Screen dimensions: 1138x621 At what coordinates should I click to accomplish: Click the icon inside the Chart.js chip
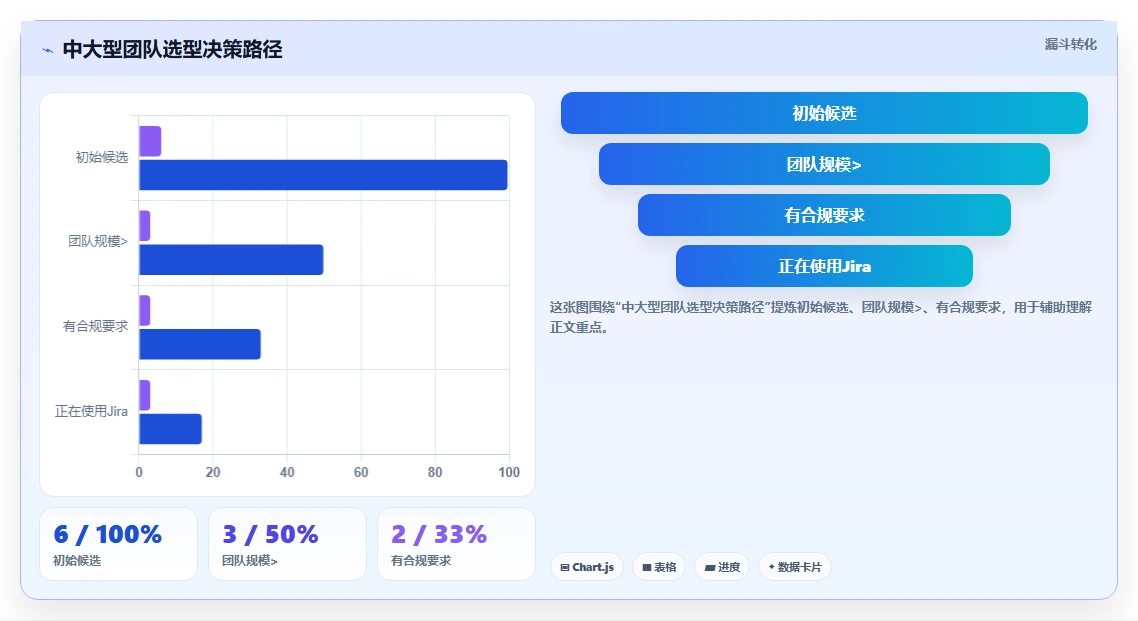pos(565,567)
